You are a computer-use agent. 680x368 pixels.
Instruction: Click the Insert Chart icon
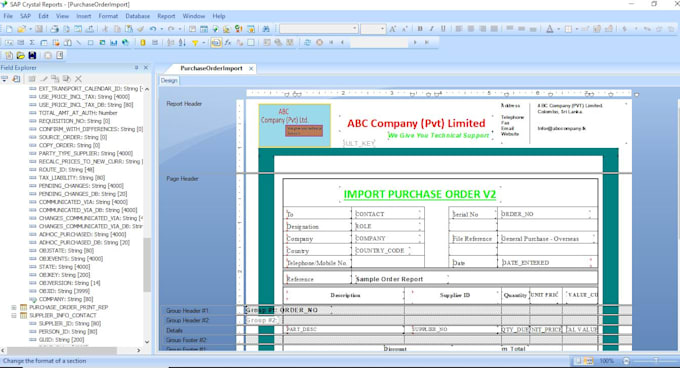114,42
